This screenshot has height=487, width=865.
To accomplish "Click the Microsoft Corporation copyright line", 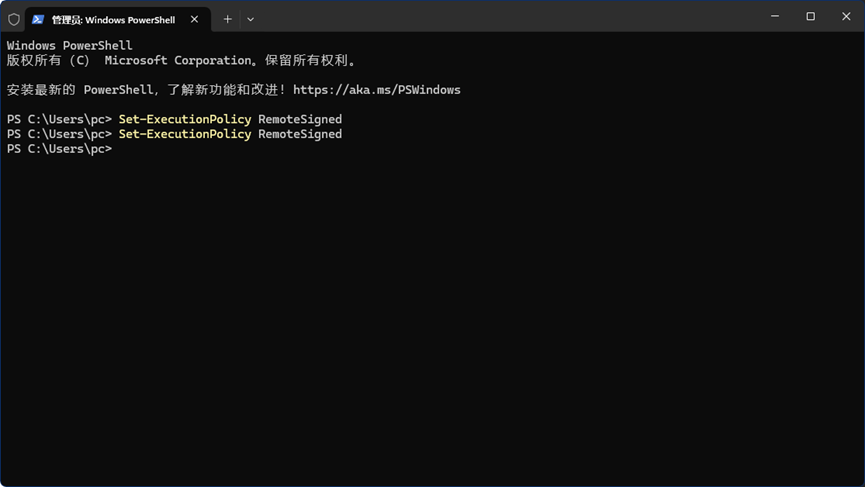I will (x=181, y=60).
